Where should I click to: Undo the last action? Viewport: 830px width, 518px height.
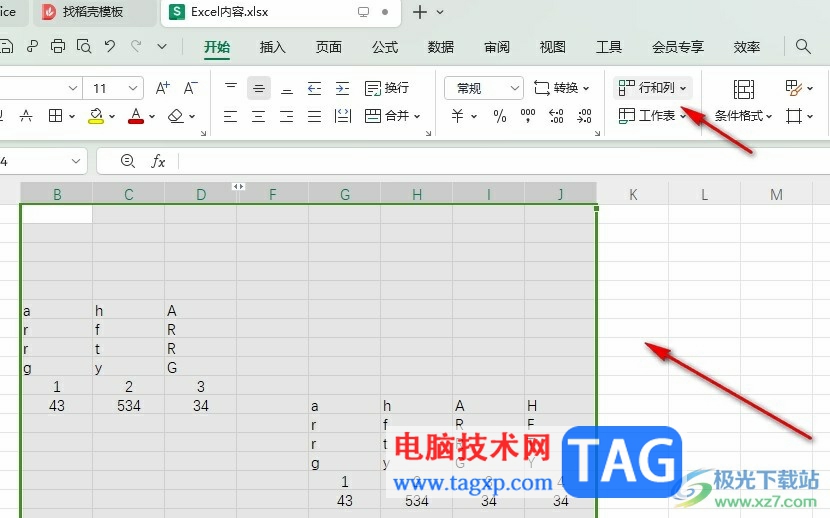[110, 47]
